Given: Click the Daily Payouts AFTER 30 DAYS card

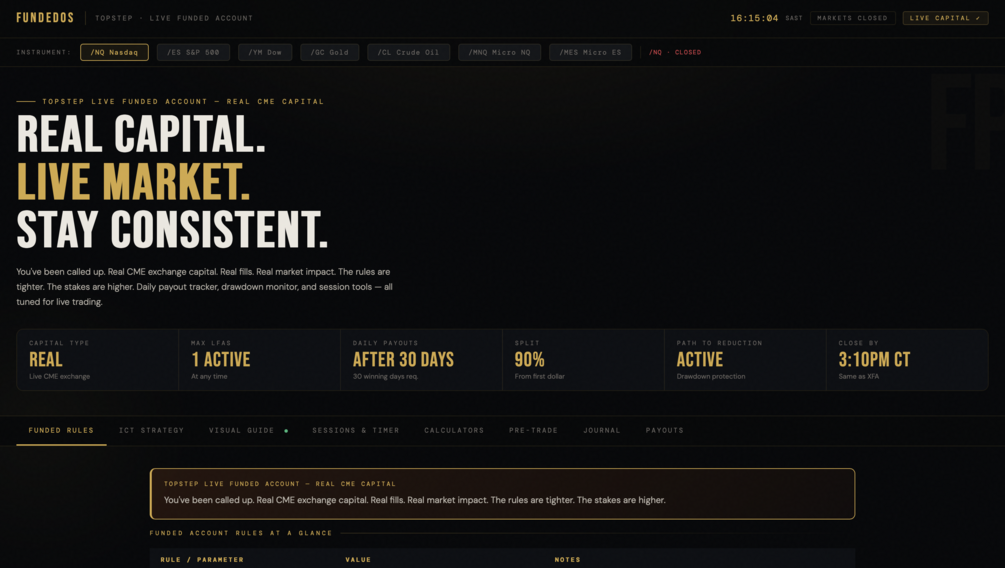Looking at the screenshot, I should point(421,360).
